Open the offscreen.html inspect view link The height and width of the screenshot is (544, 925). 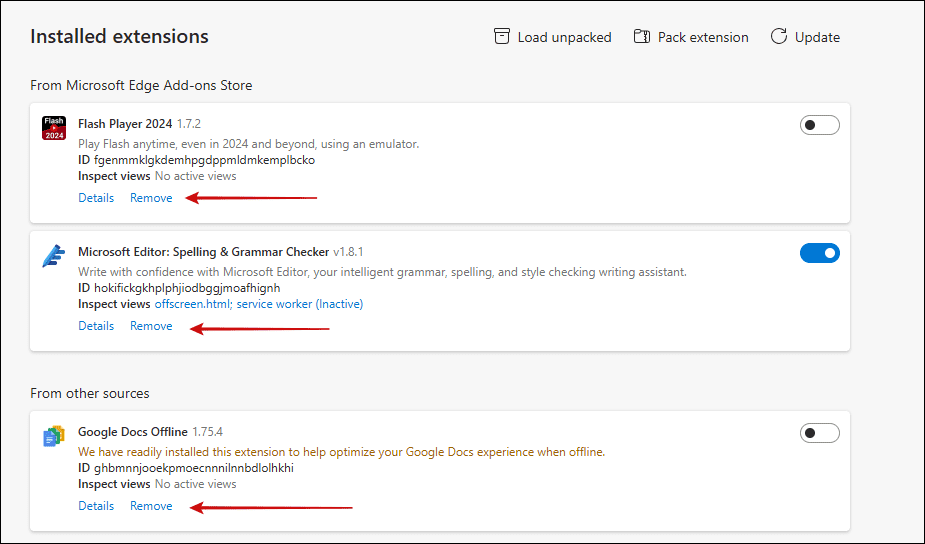[x=193, y=304]
